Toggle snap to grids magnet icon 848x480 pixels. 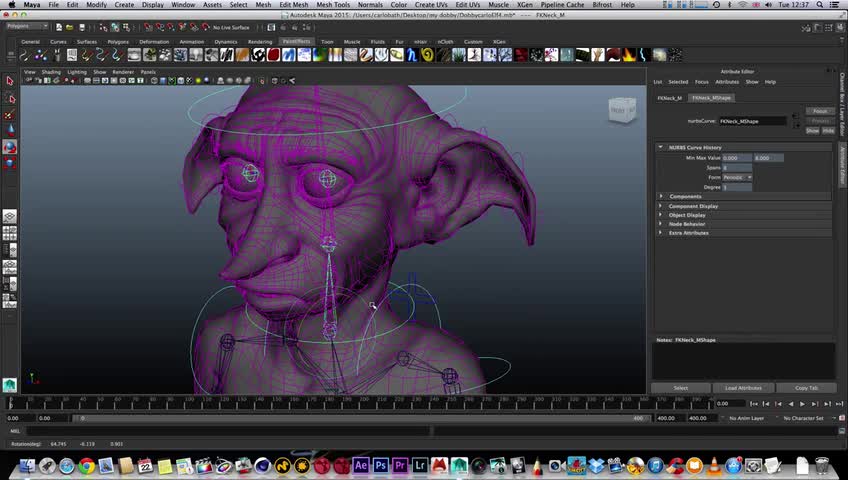[x=148, y=27]
